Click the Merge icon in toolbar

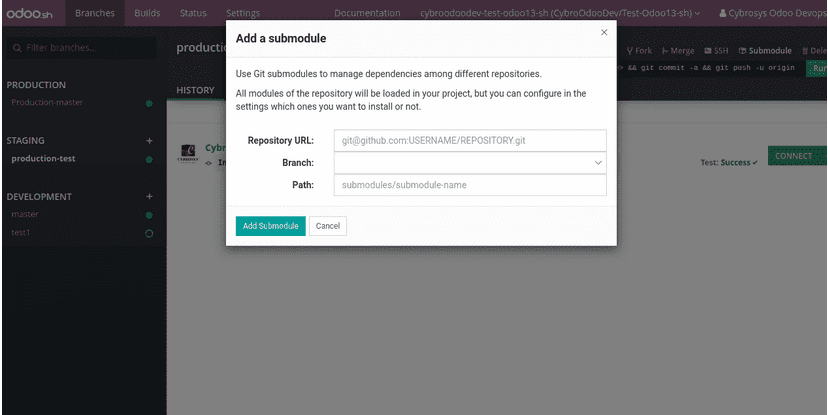click(x=665, y=51)
